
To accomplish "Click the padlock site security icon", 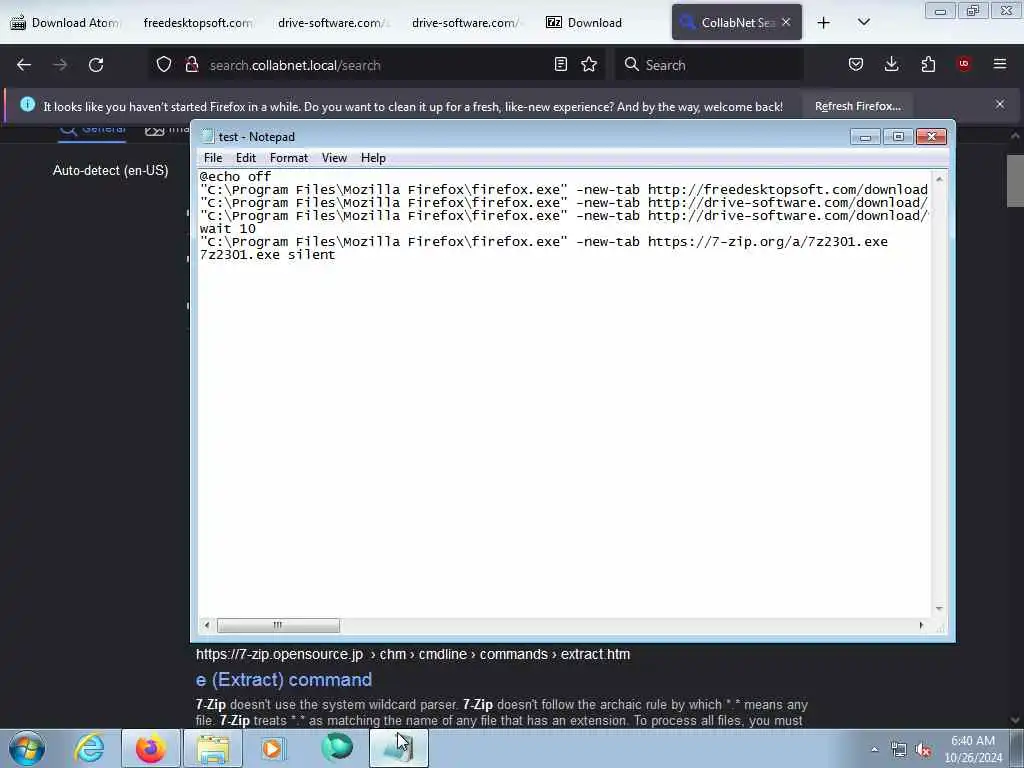I will (x=191, y=65).
